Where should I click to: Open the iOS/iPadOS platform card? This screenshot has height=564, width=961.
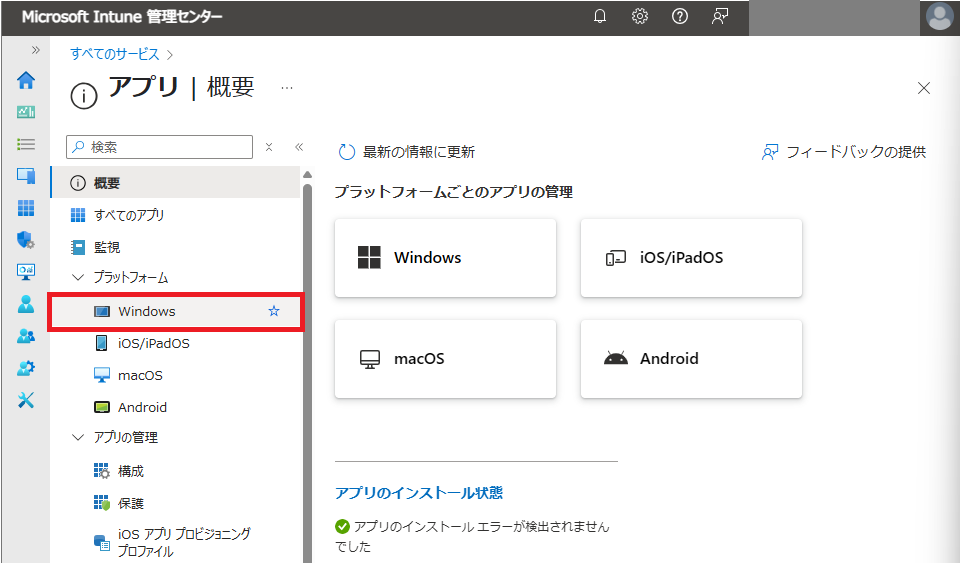pyautogui.click(x=691, y=258)
